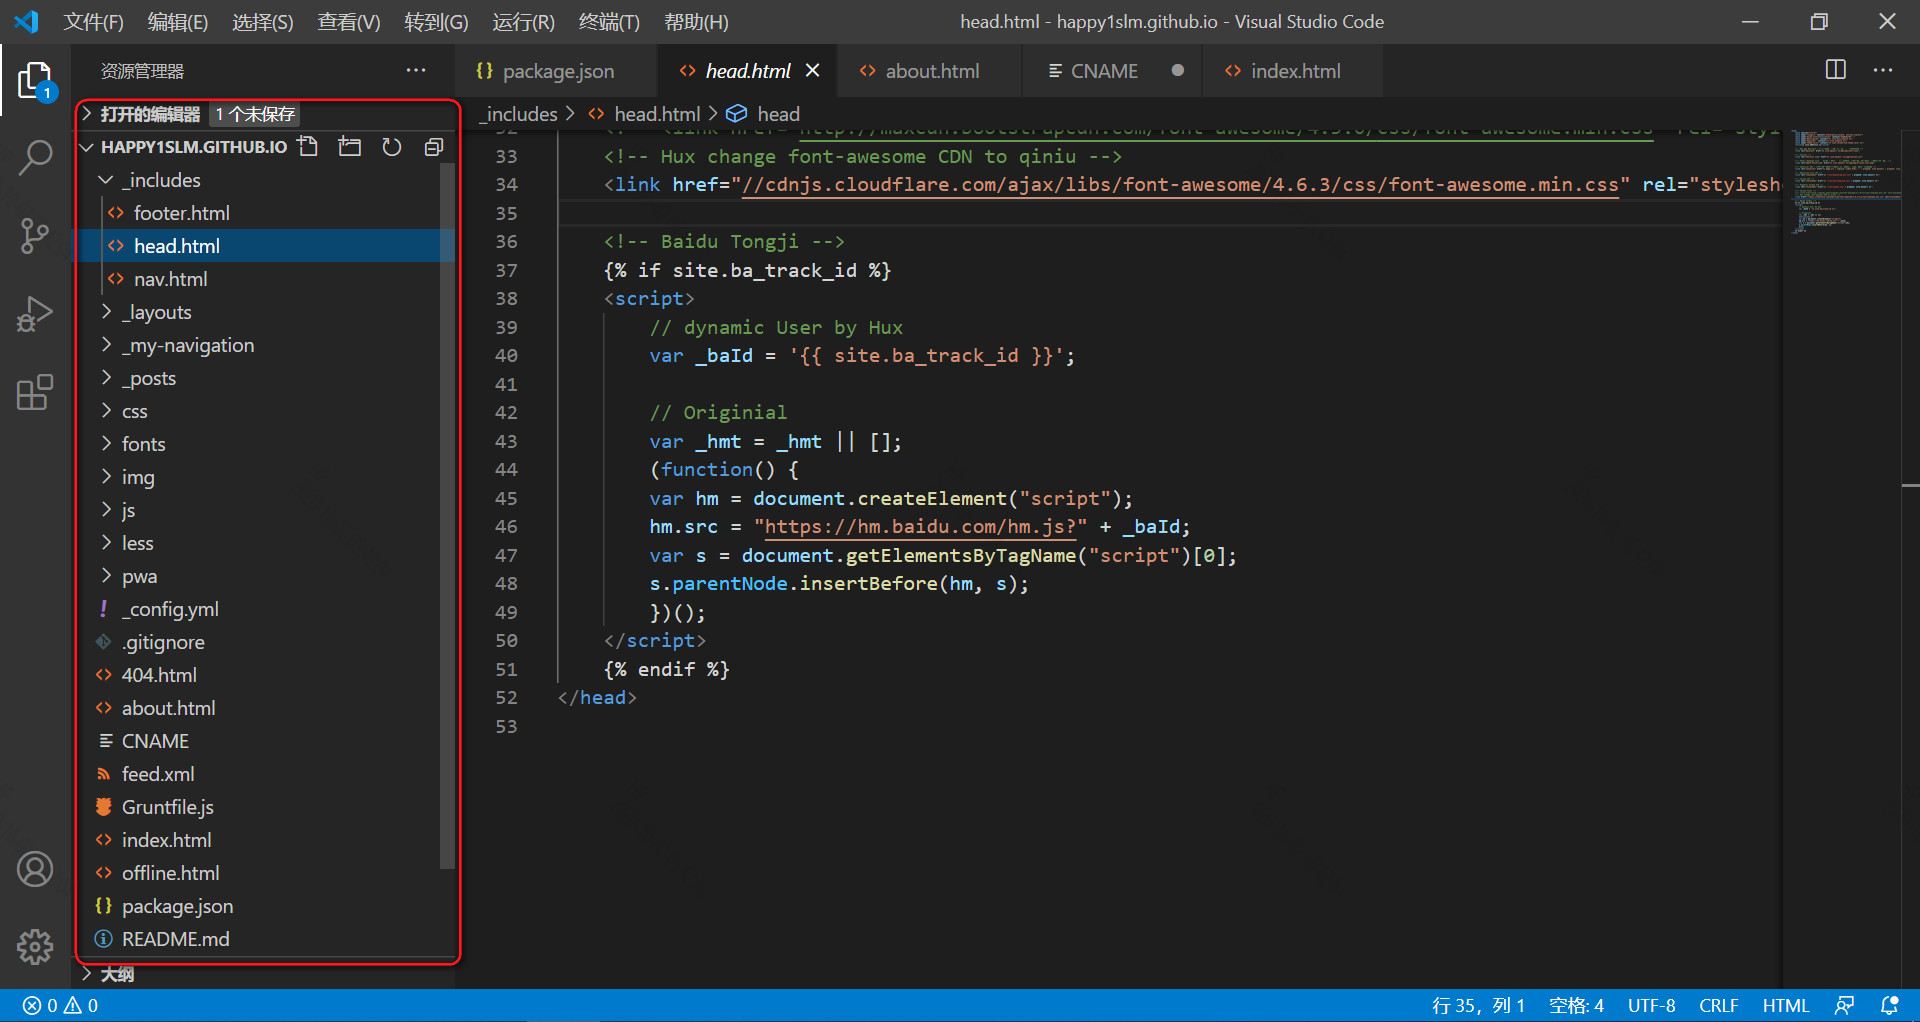
Task: Open Gruntfile.js in the file tree
Action: tap(167, 807)
